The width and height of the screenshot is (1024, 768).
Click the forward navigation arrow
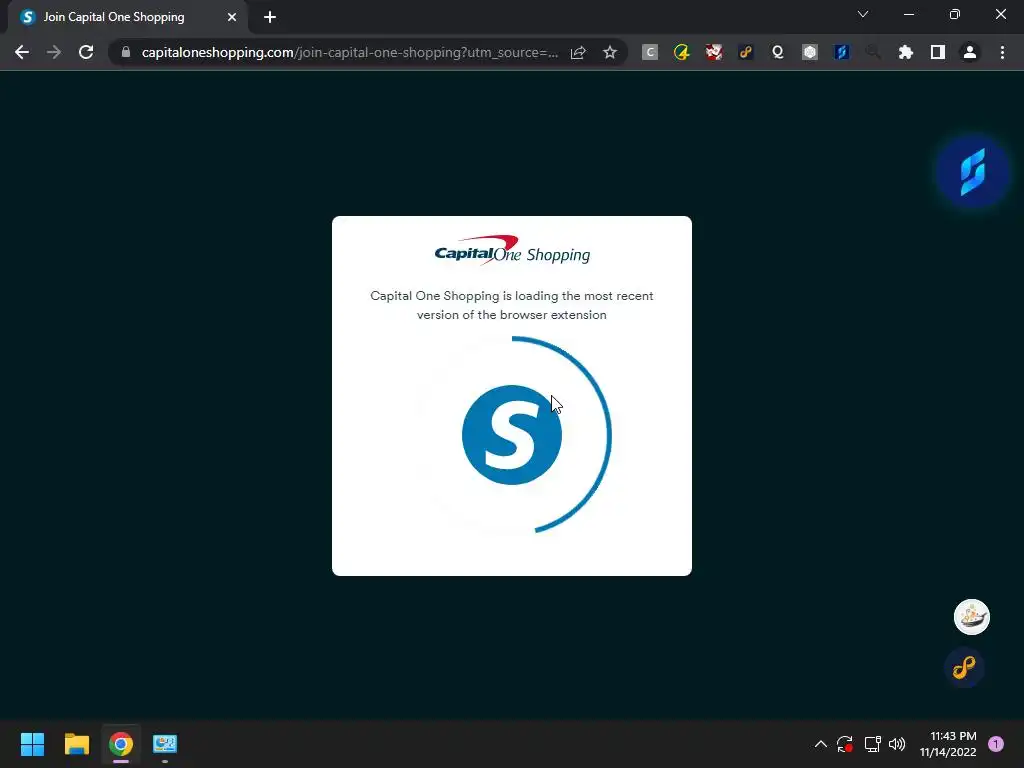(54, 52)
